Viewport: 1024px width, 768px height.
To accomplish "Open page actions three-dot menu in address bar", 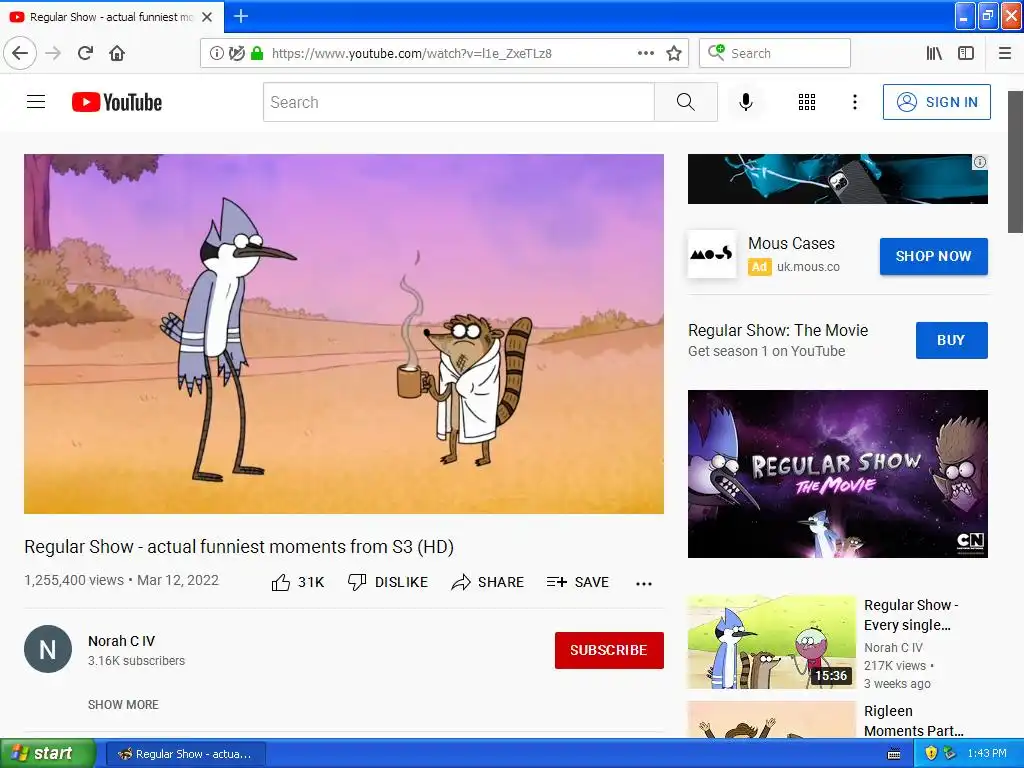I will click(645, 53).
